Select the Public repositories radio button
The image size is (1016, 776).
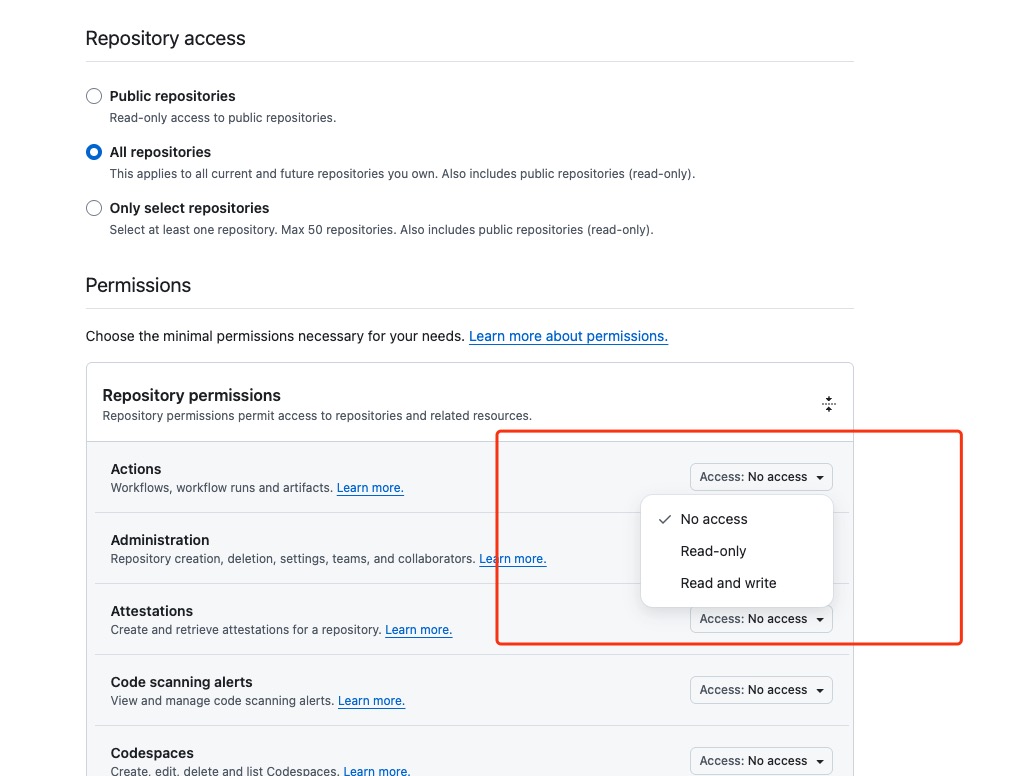tap(94, 97)
